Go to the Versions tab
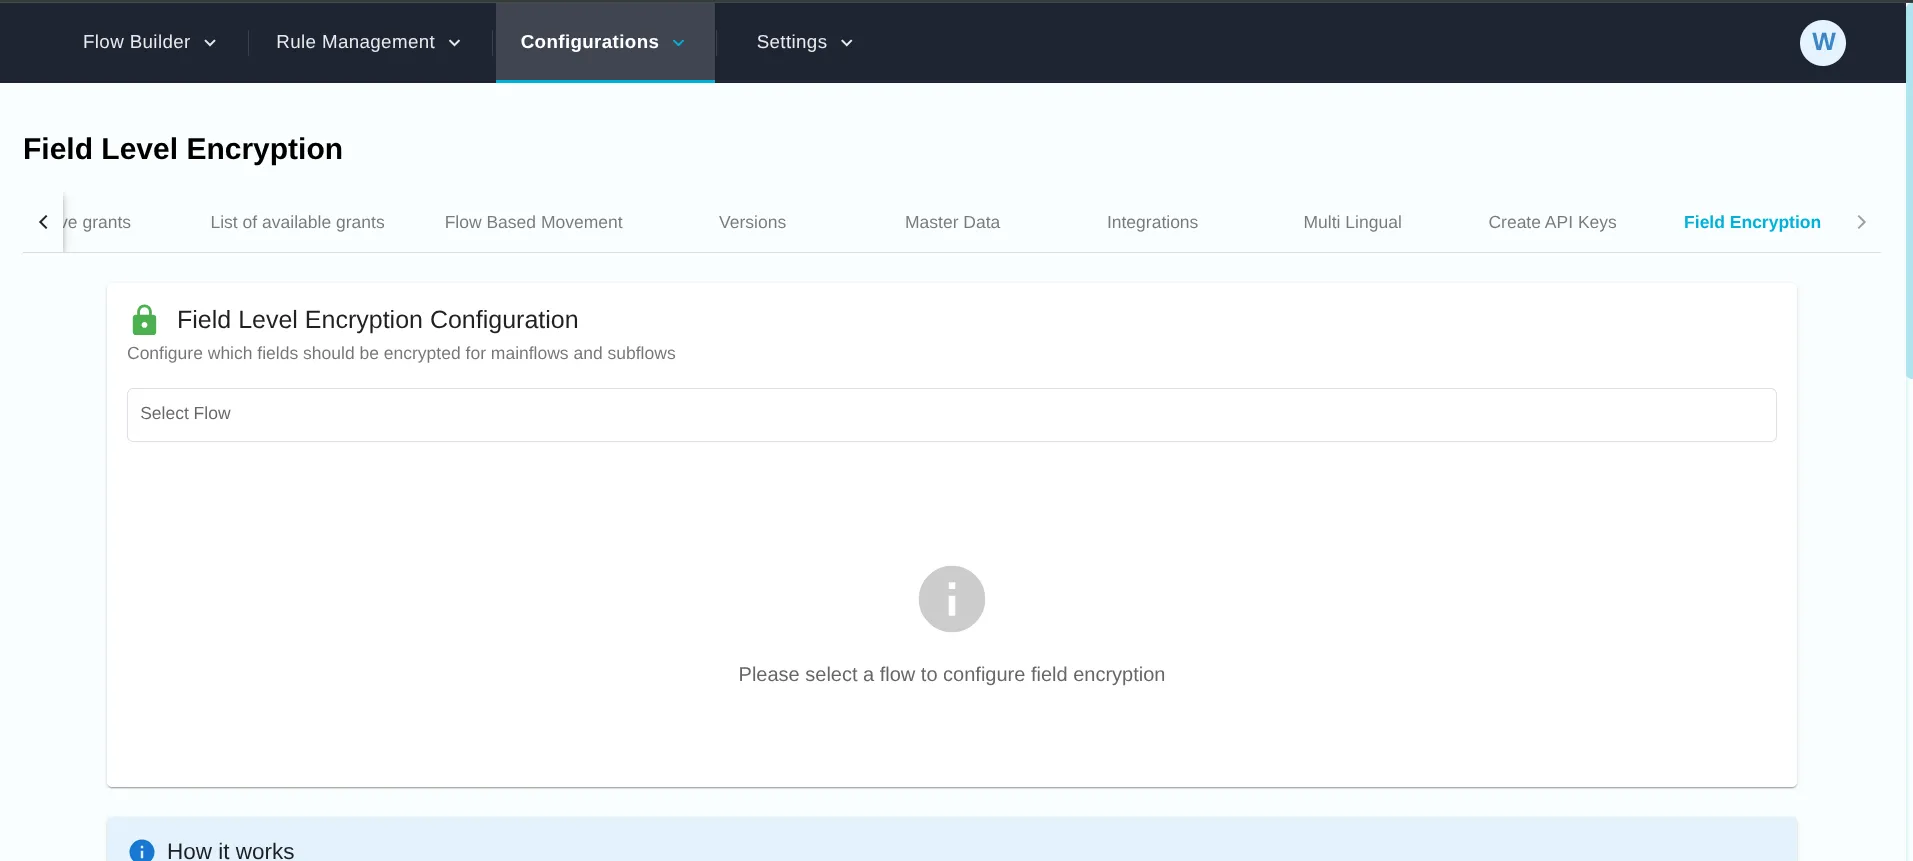Viewport: 1913px width, 861px height. point(752,222)
